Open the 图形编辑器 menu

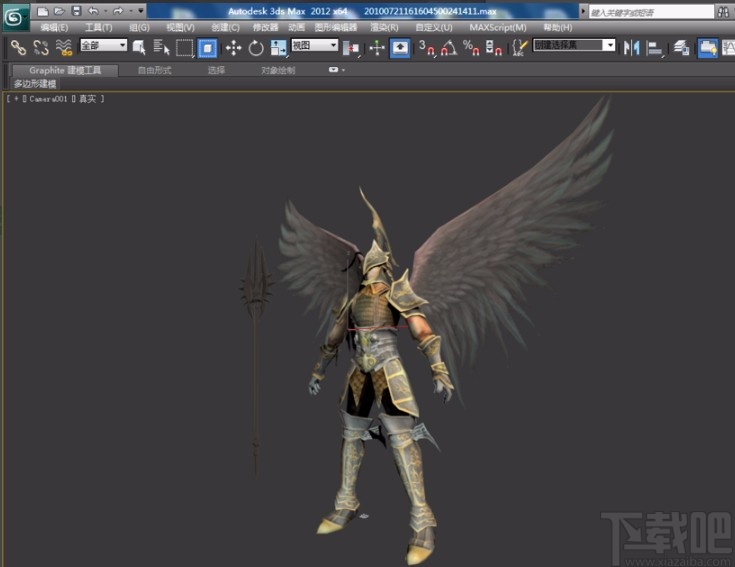pos(336,28)
